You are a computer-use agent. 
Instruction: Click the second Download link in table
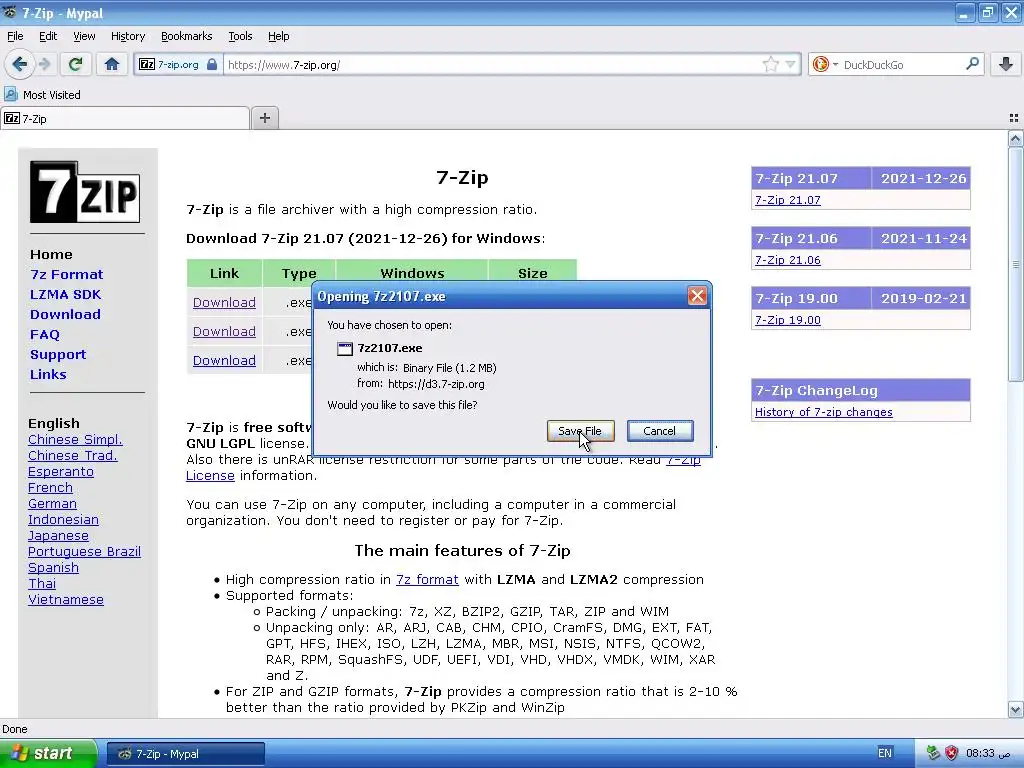[x=224, y=331]
